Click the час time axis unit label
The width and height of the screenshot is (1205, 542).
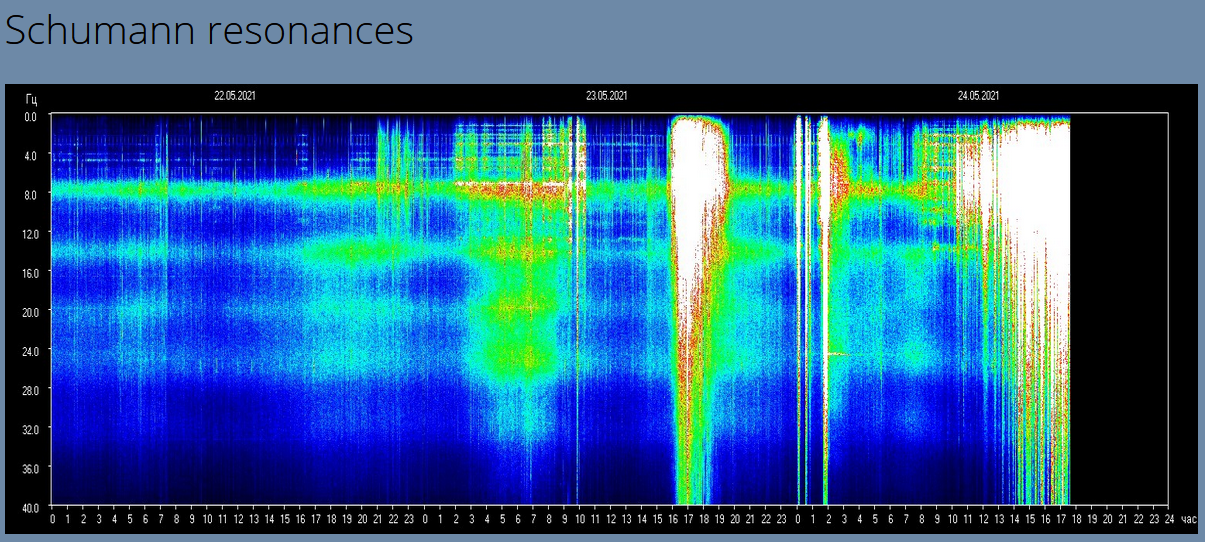pos(1189,520)
